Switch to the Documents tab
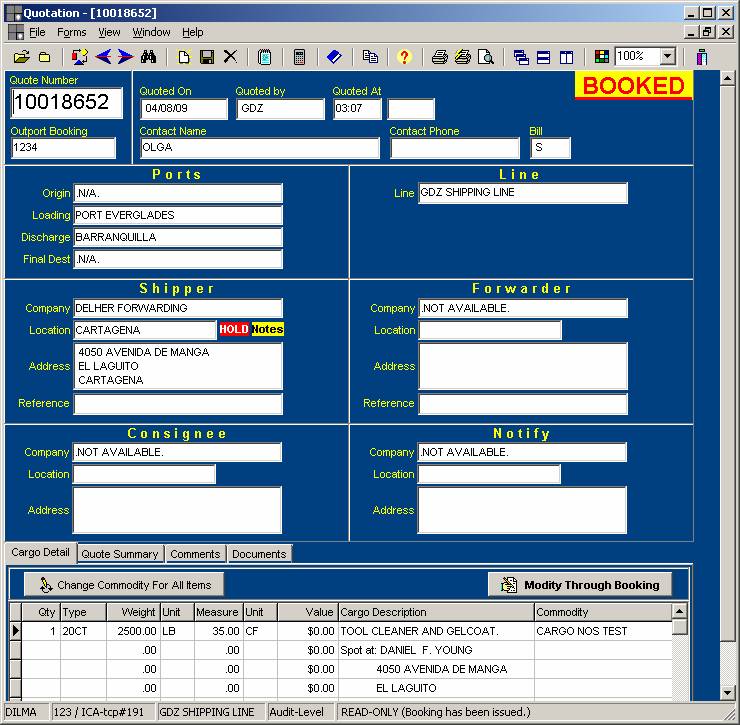740x725 pixels. coord(259,554)
